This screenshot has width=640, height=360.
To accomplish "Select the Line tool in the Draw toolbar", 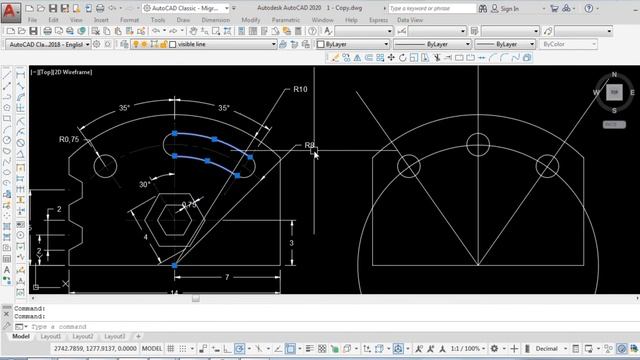I will (x=7, y=75).
